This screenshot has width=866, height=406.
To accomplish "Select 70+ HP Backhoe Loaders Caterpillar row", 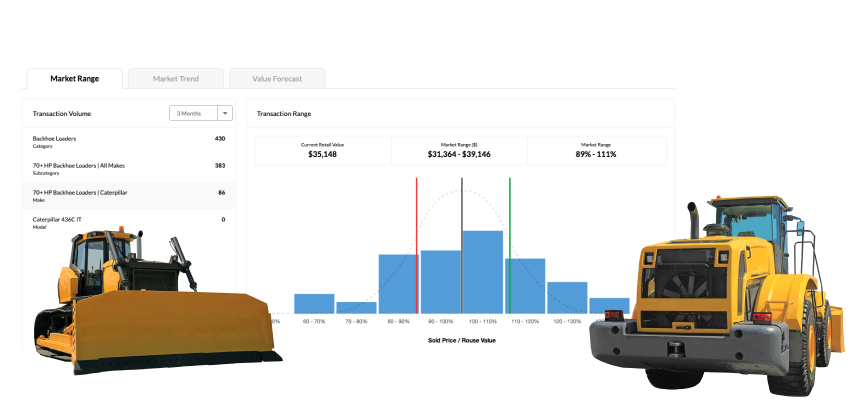I will click(x=129, y=196).
